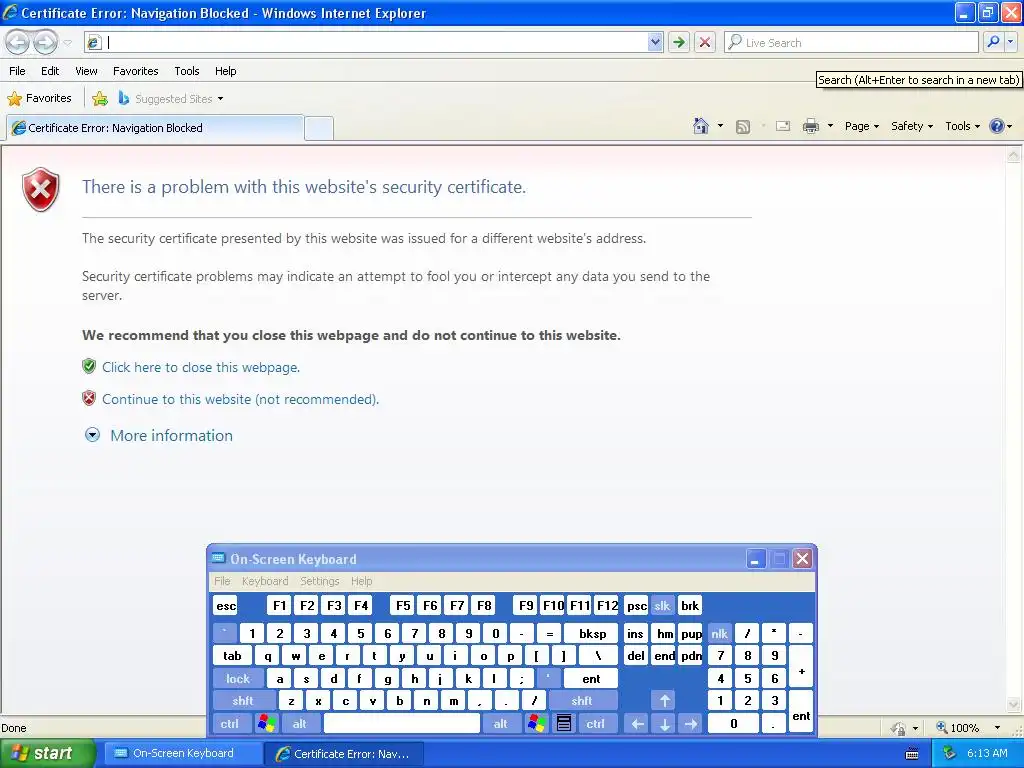Open the File menu

click(x=18, y=71)
